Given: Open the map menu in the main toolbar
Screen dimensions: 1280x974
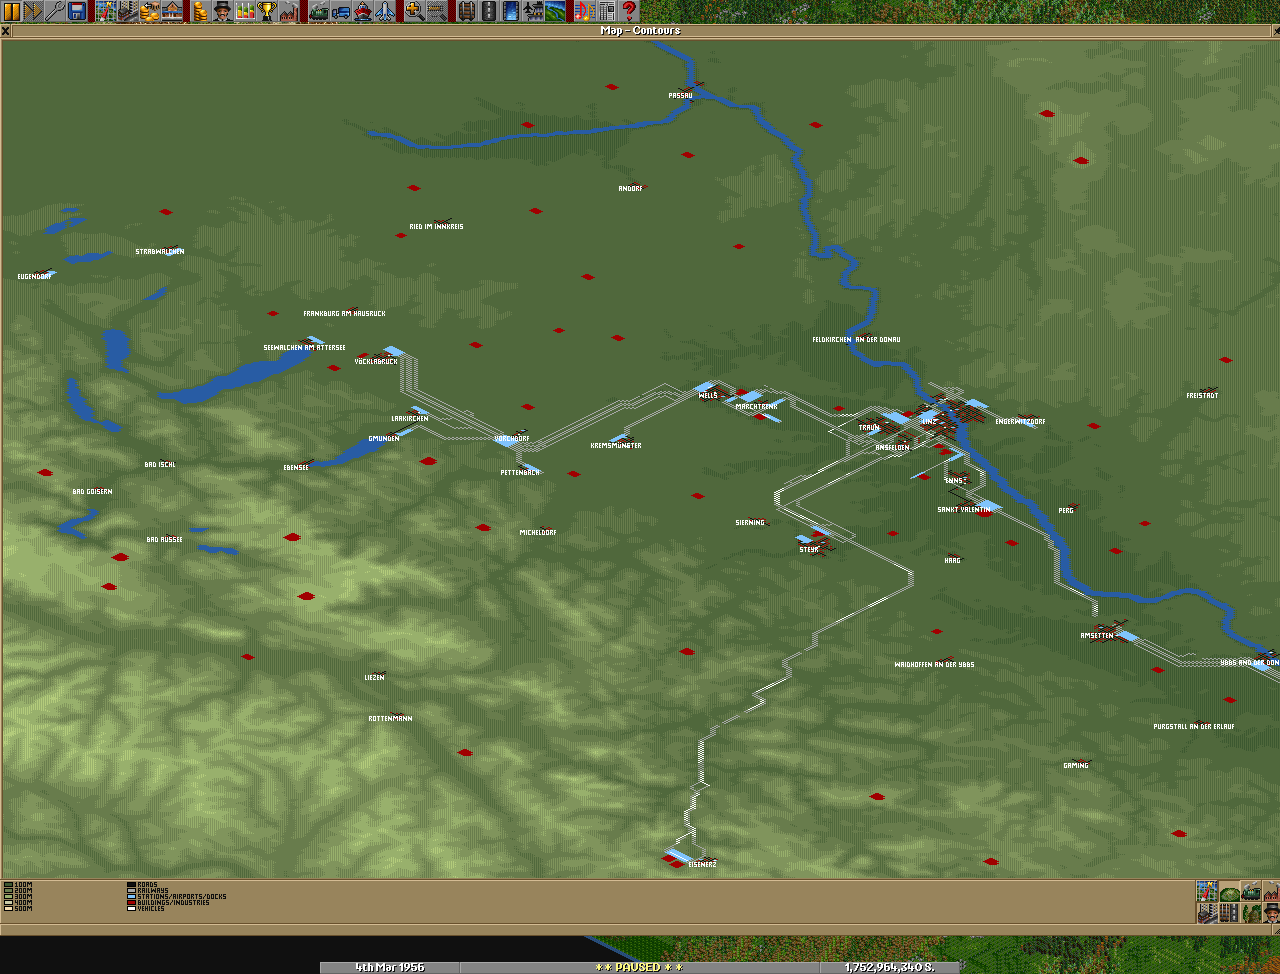Looking at the screenshot, I should tap(106, 12).
